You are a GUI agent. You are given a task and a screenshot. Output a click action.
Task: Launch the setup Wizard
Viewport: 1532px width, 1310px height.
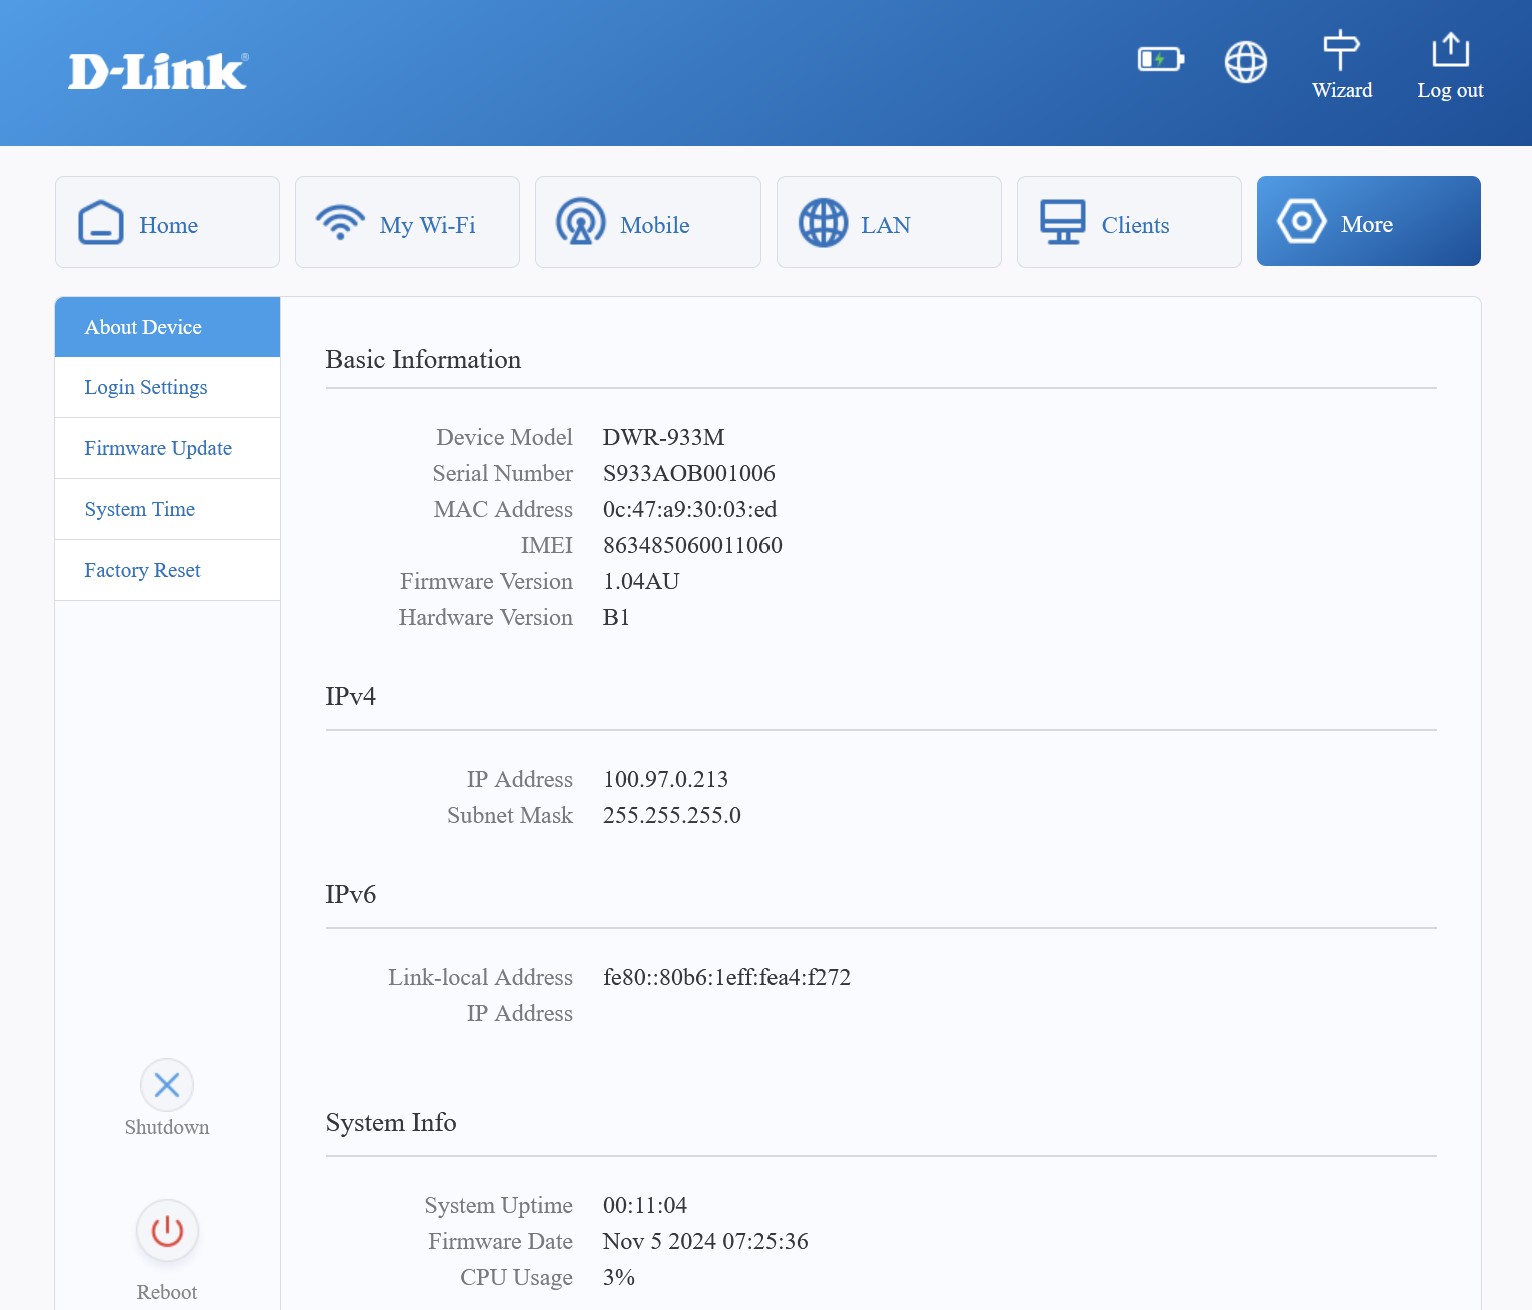click(1341, 65)
